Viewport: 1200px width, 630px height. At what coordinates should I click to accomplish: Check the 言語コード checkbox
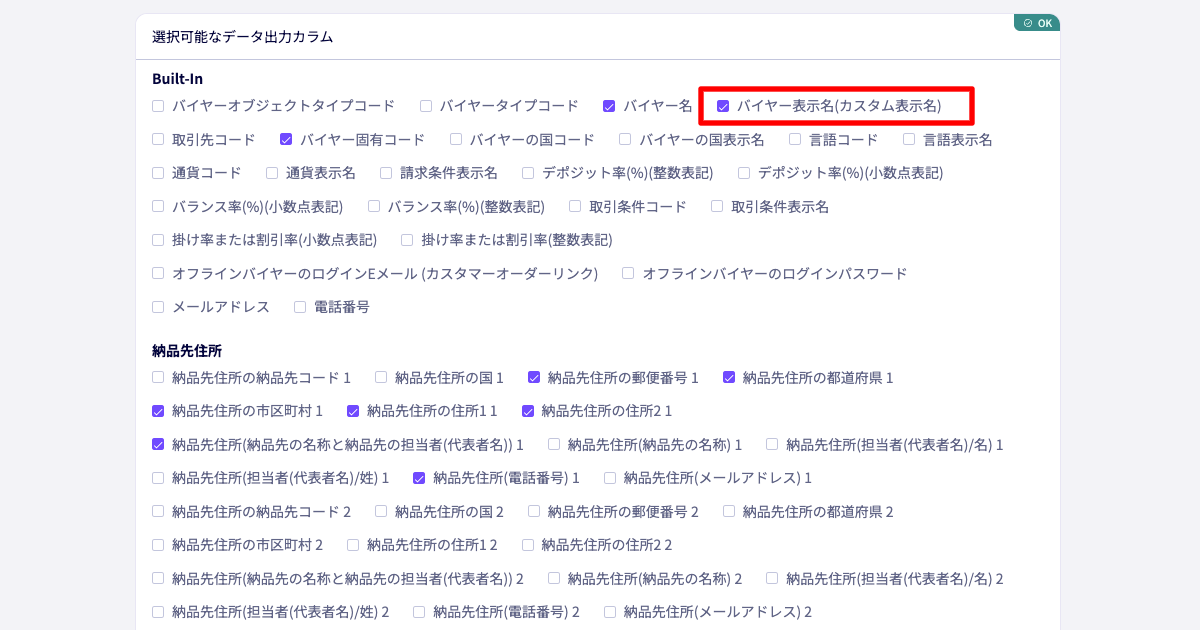click(795, 139)
